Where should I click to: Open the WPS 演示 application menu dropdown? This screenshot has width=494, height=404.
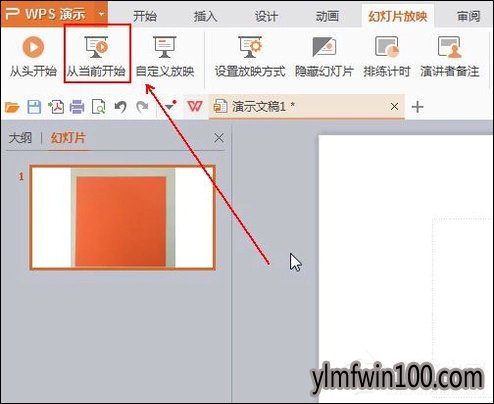coord(102,14)
